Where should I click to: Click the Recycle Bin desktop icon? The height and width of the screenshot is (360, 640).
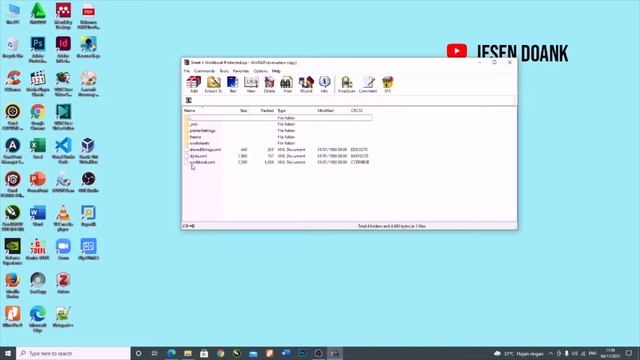click(x=13, y=47)
